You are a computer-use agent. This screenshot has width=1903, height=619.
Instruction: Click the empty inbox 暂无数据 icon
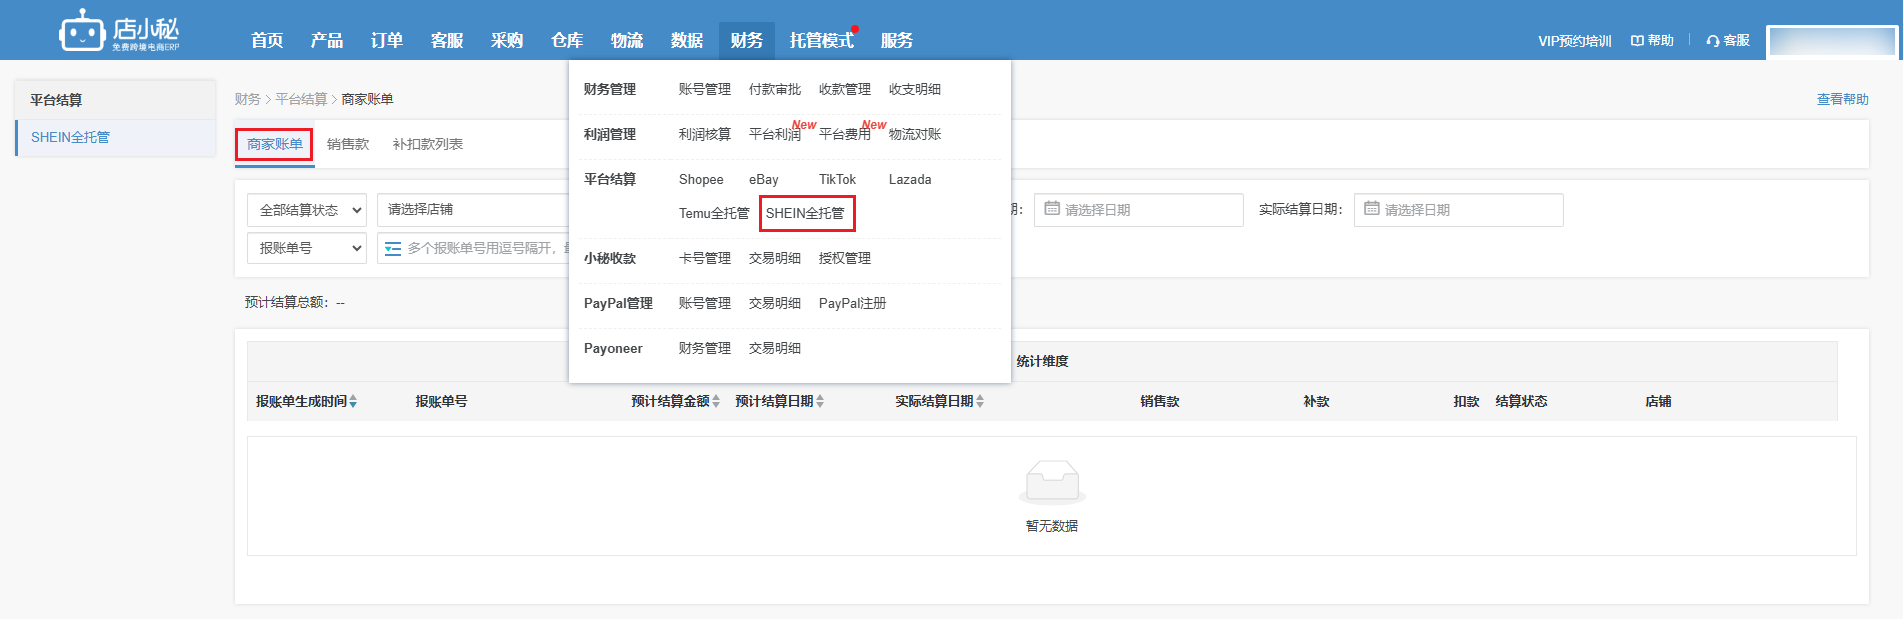pyautogui.click(x=1052, y=482)
